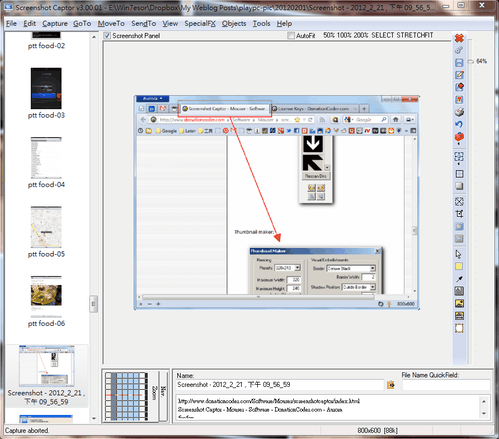Expand the toolbox icon's small arrow
The height and width of the screenshot is (439, 499).
coord(459,144)
